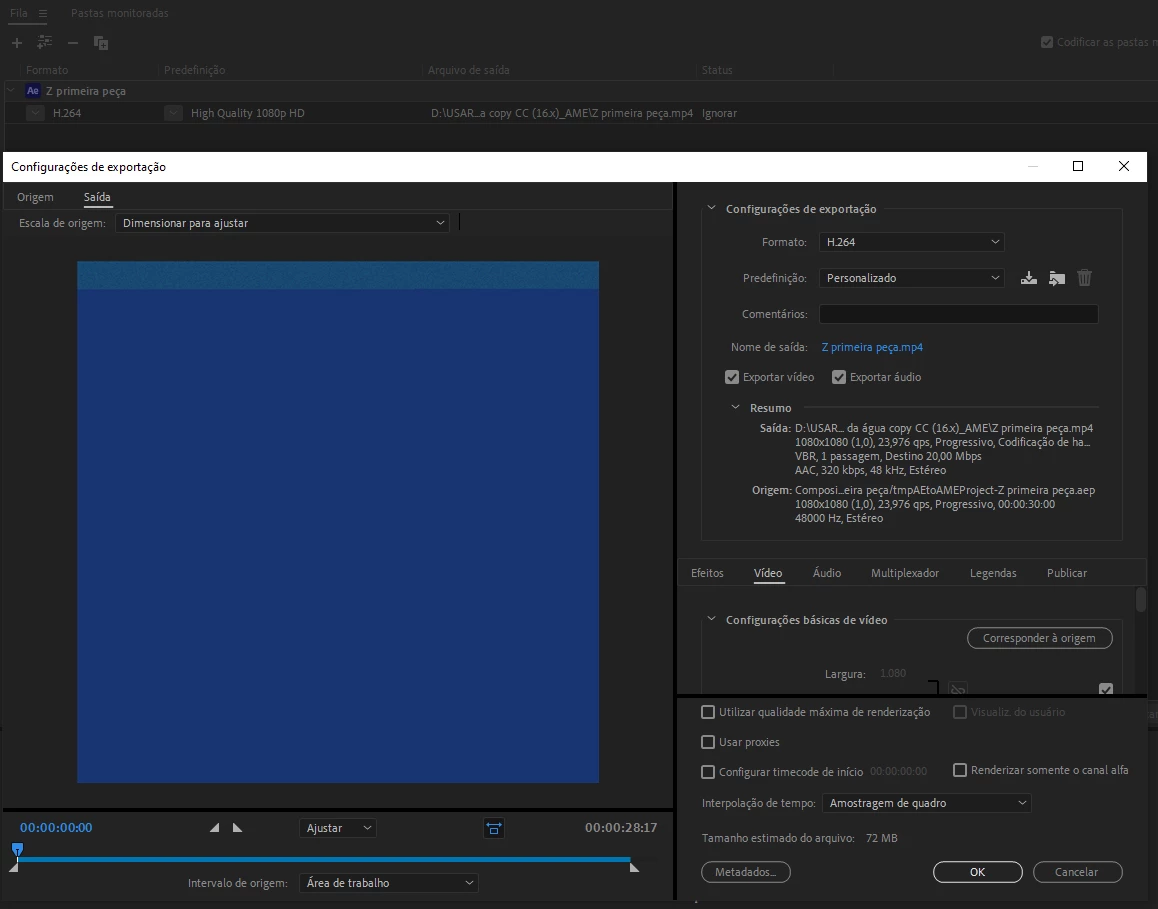Open the Efeitos tab
Image resolution: width=1158 pixels, height=909 pixels.
click(x=707, y=573)
